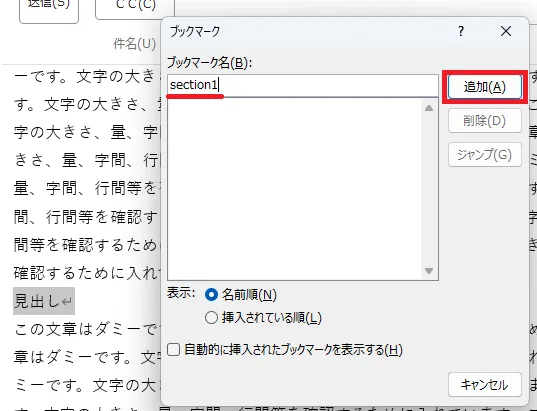Click the 件名(U) subject label
Viewport: 537px width, 411px height.
(135, 43)
